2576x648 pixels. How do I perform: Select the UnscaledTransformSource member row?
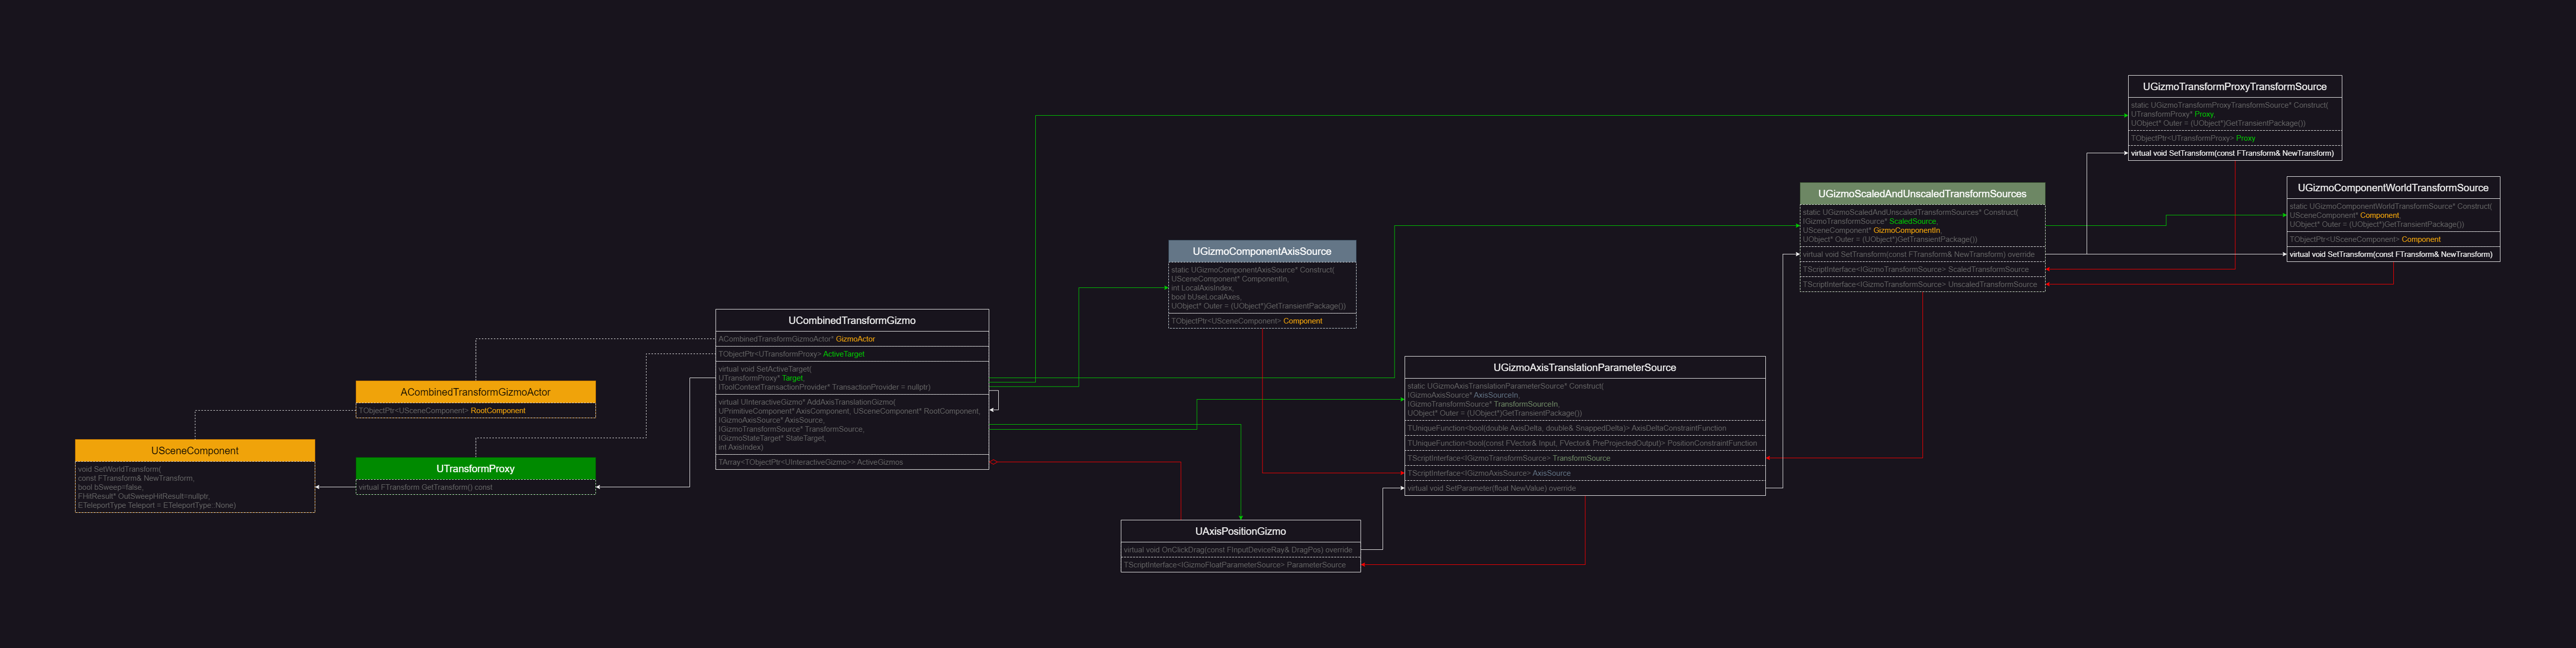(1921, 285)
